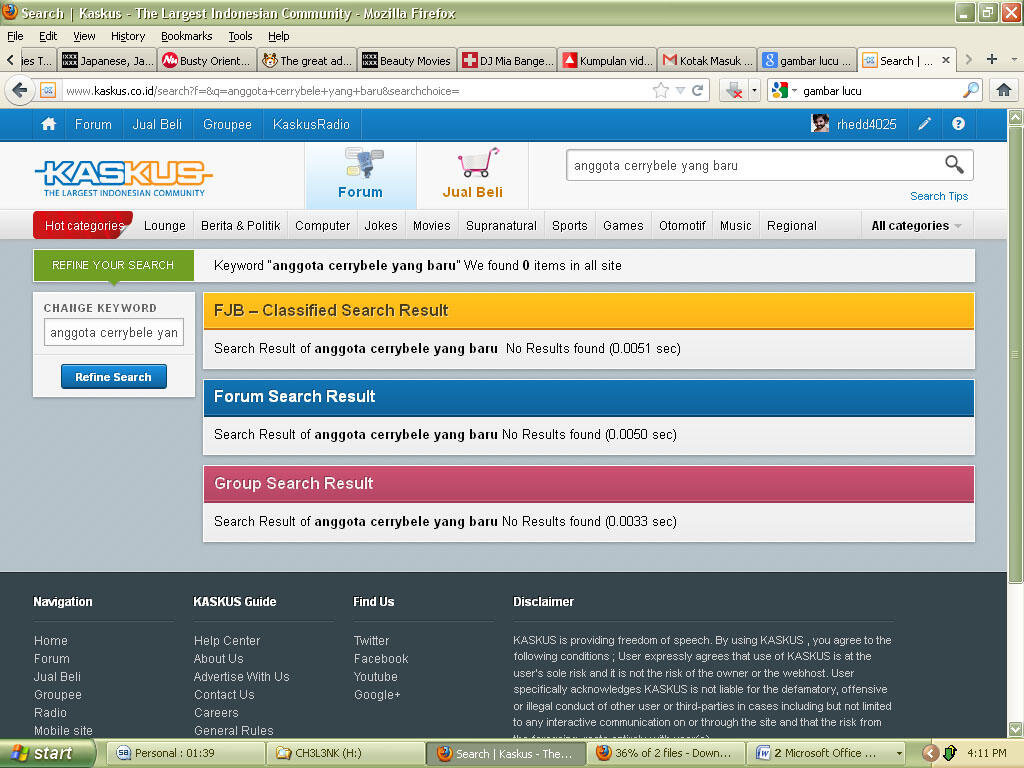Expand the system tray arrow
1024x768 pixels.
click(x=930, y=754)
